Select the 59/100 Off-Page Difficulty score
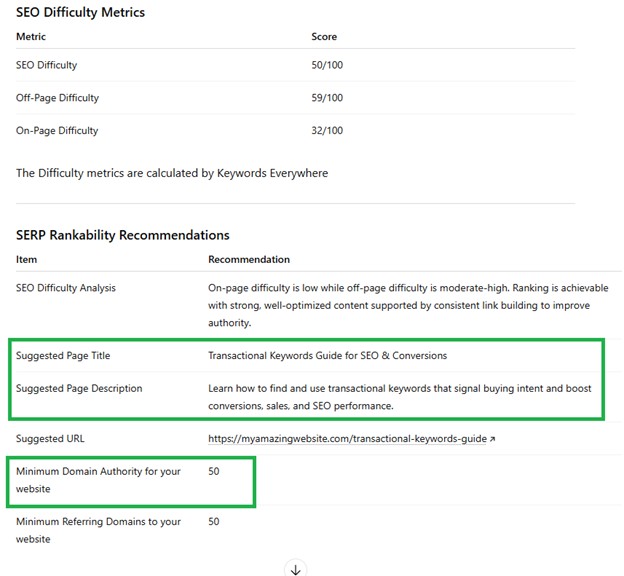The image size is (624, 576). click(327, 98)
